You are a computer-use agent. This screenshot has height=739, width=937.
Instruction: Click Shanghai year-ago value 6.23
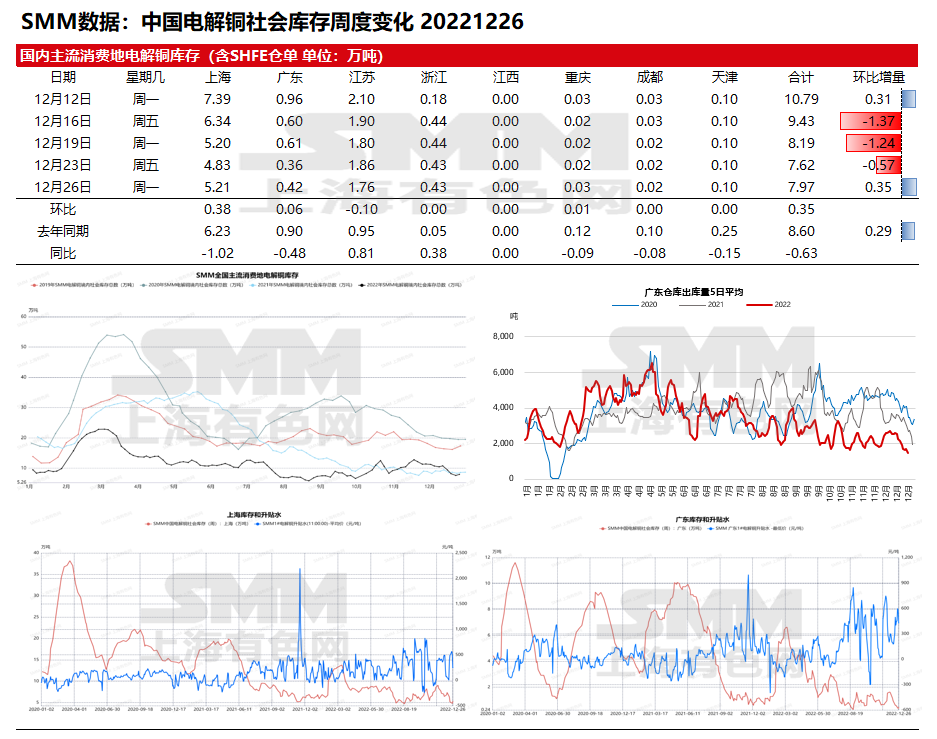pyautogui.click(x=218, y=232)
